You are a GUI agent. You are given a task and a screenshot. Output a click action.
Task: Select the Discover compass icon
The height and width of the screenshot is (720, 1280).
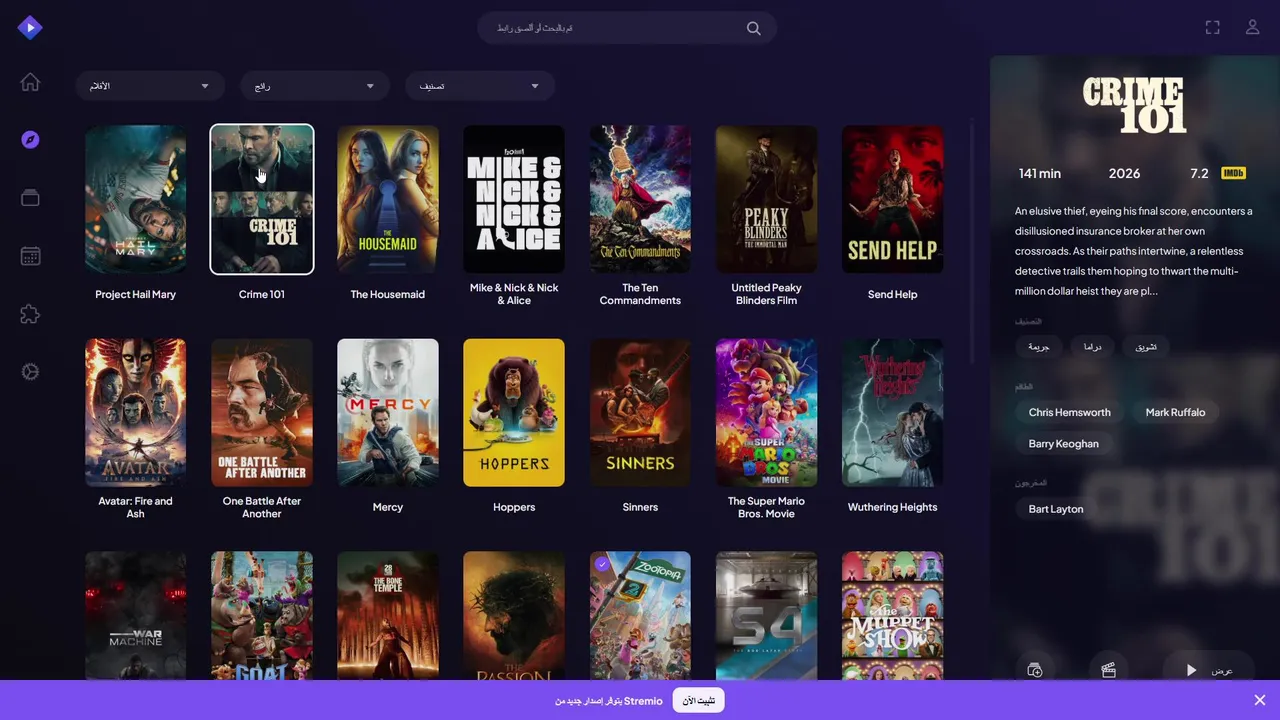[x=30, y=140]
